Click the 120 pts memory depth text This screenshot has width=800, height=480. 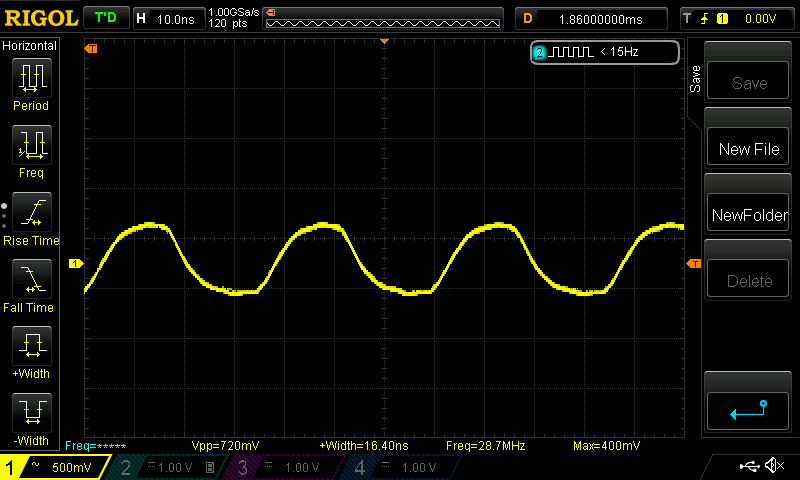point(228,23)
